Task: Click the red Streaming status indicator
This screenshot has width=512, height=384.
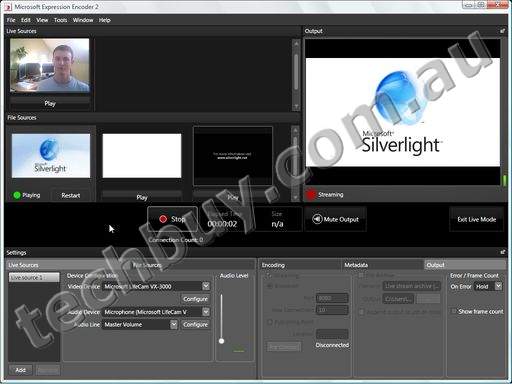Action: 311,194
